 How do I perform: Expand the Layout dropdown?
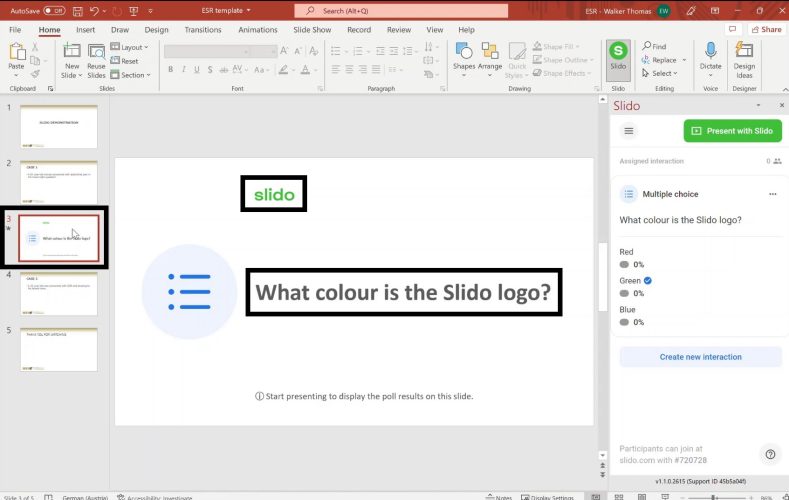click(x=133, y=47)
